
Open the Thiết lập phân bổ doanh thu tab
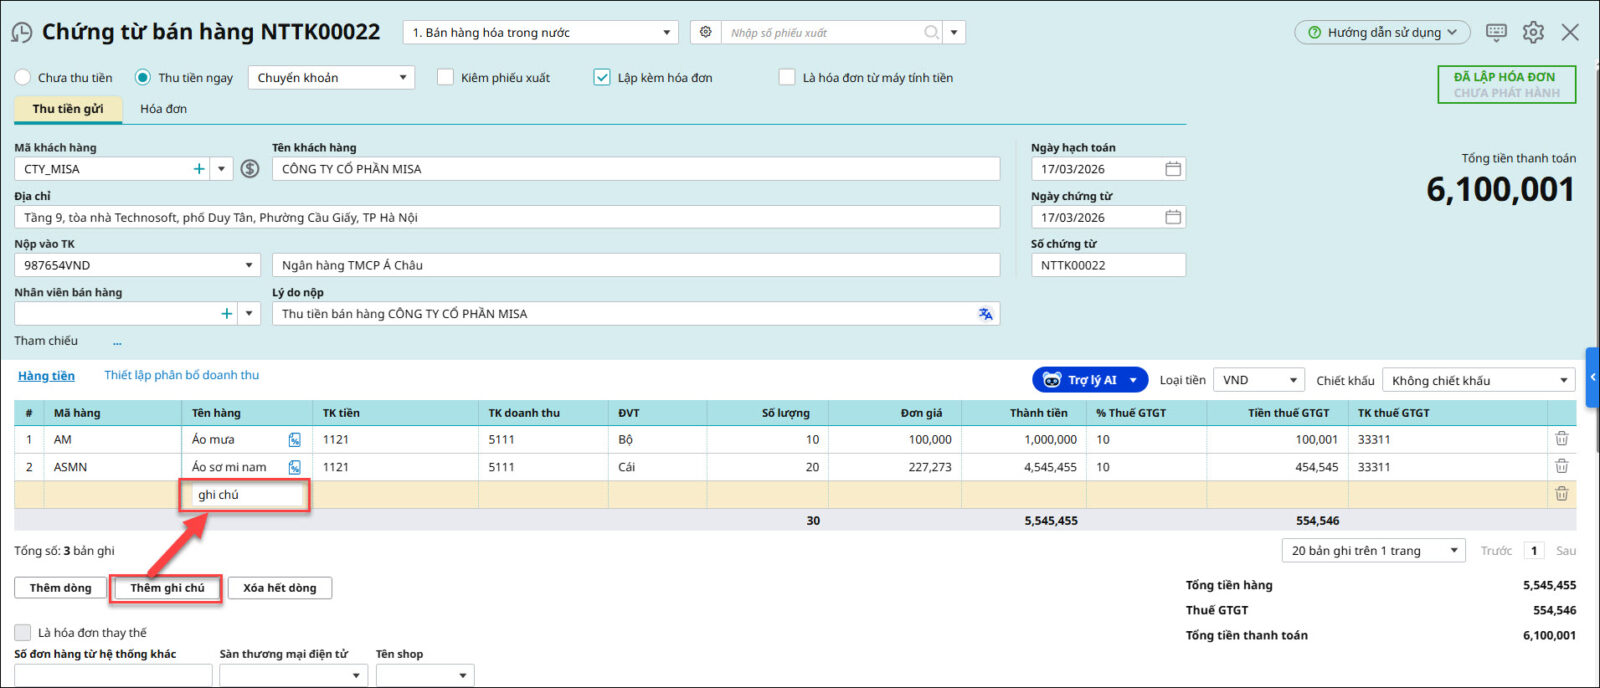coord(181,375)
